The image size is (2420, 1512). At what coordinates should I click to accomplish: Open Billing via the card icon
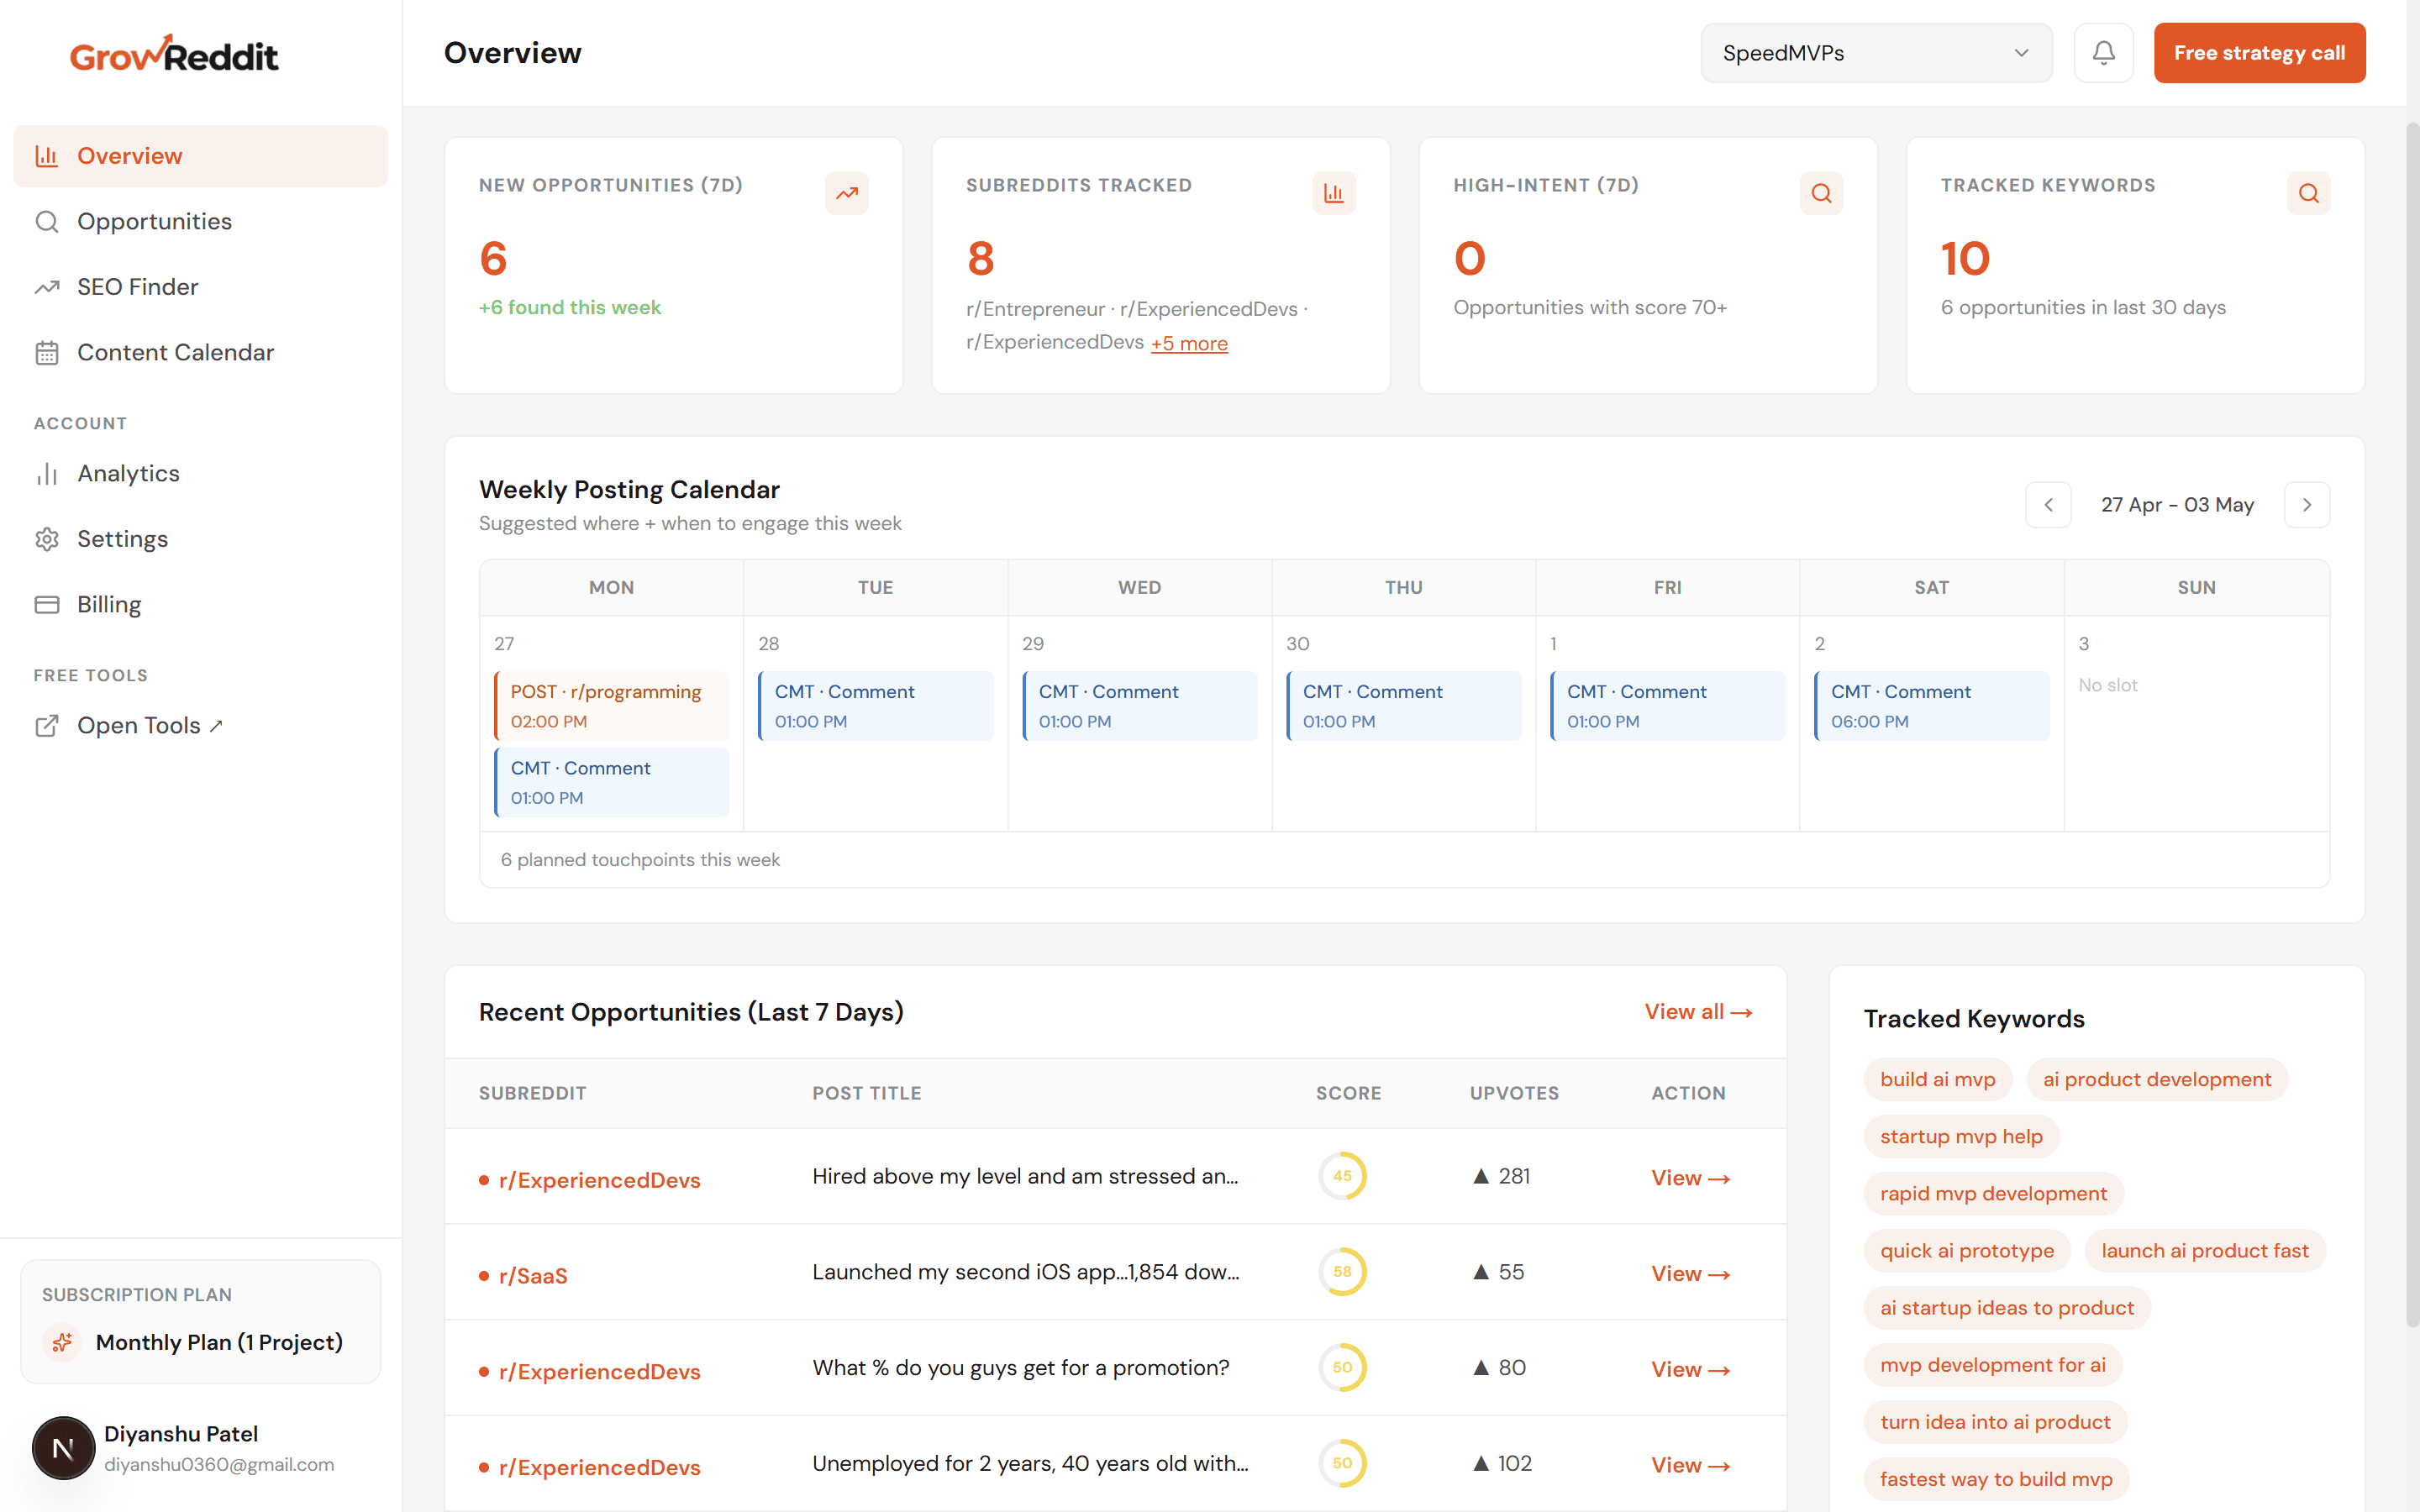(47, 604)
